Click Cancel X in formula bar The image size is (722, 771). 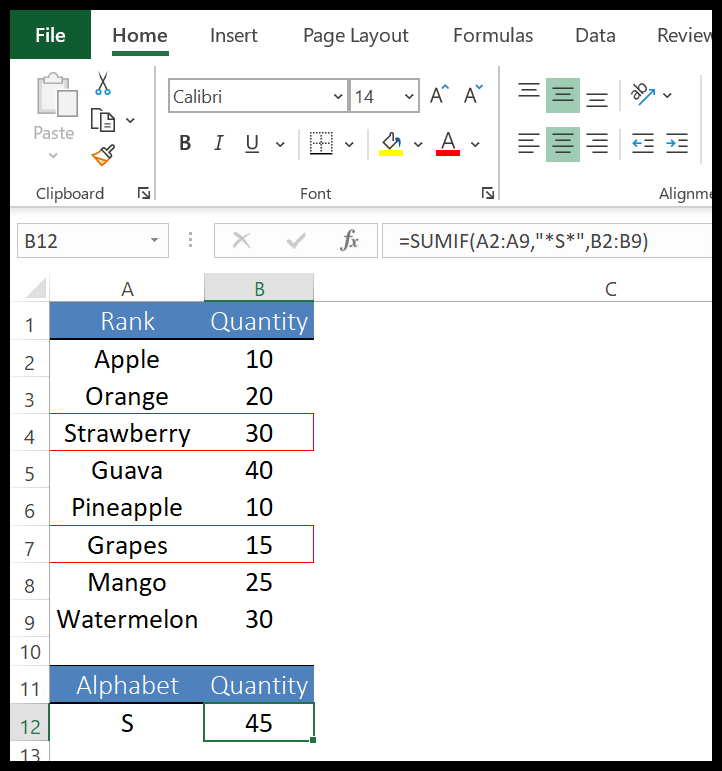[x=241, y=240]
